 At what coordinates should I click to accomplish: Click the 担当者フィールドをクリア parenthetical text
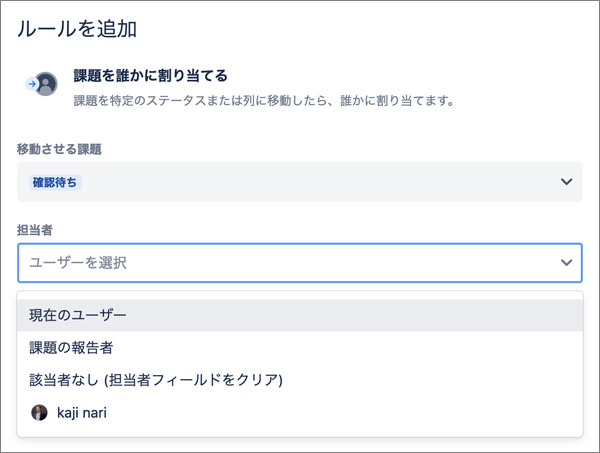193,380
